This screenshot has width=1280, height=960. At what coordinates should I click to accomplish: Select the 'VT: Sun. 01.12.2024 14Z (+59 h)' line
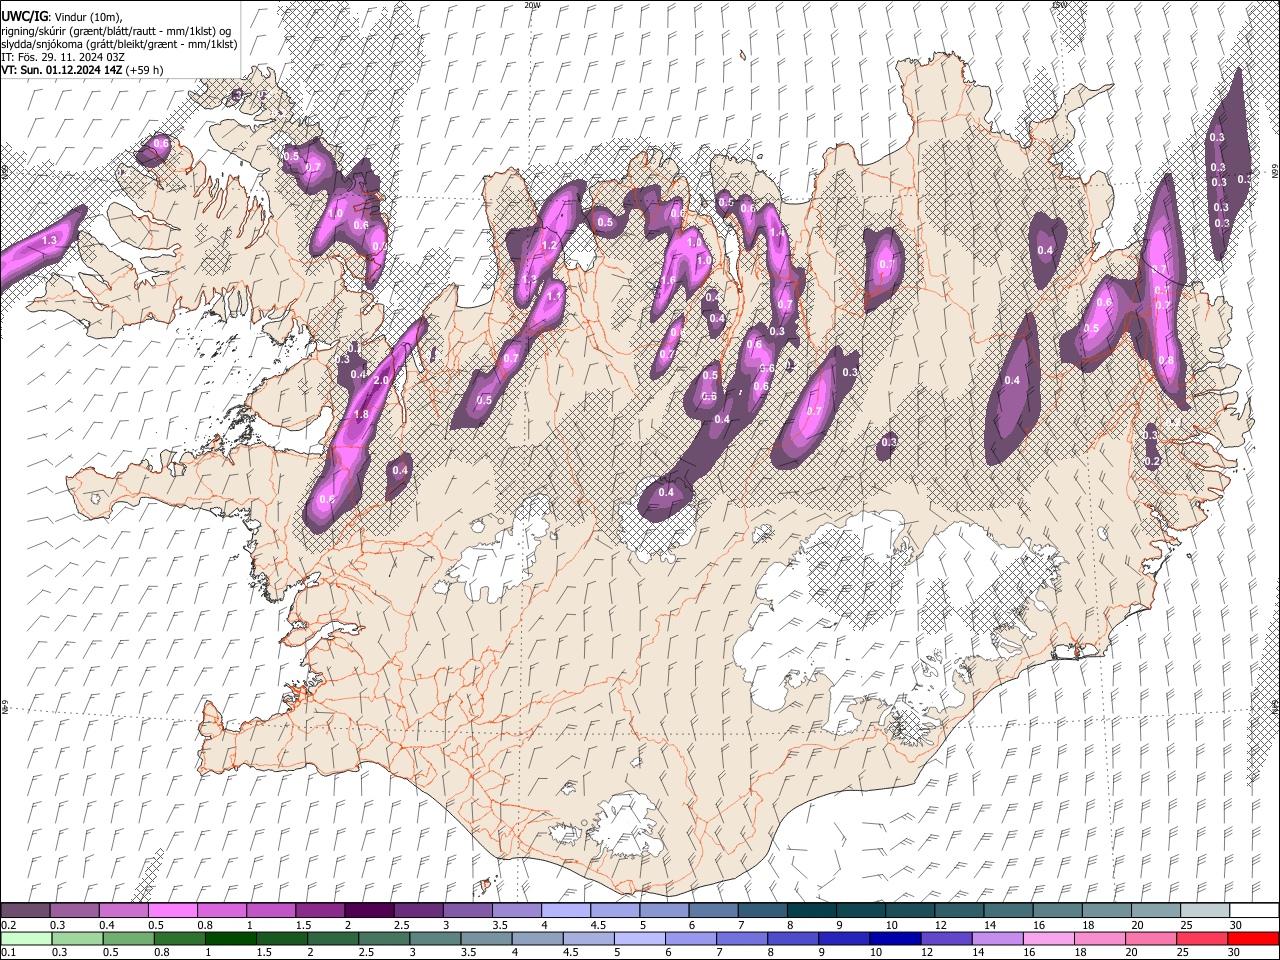(82, 70)
